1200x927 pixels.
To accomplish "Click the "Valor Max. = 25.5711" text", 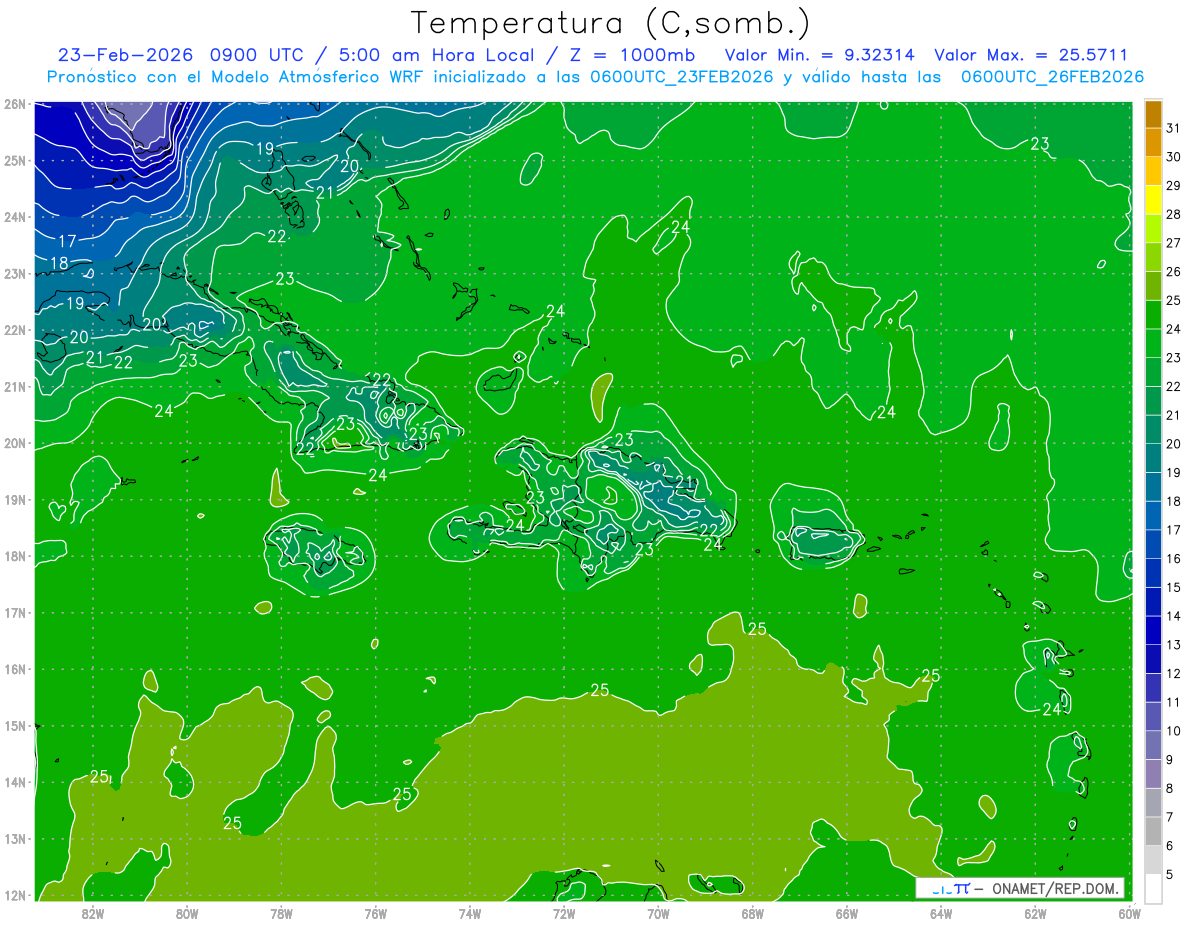I will click(1031, 55).
